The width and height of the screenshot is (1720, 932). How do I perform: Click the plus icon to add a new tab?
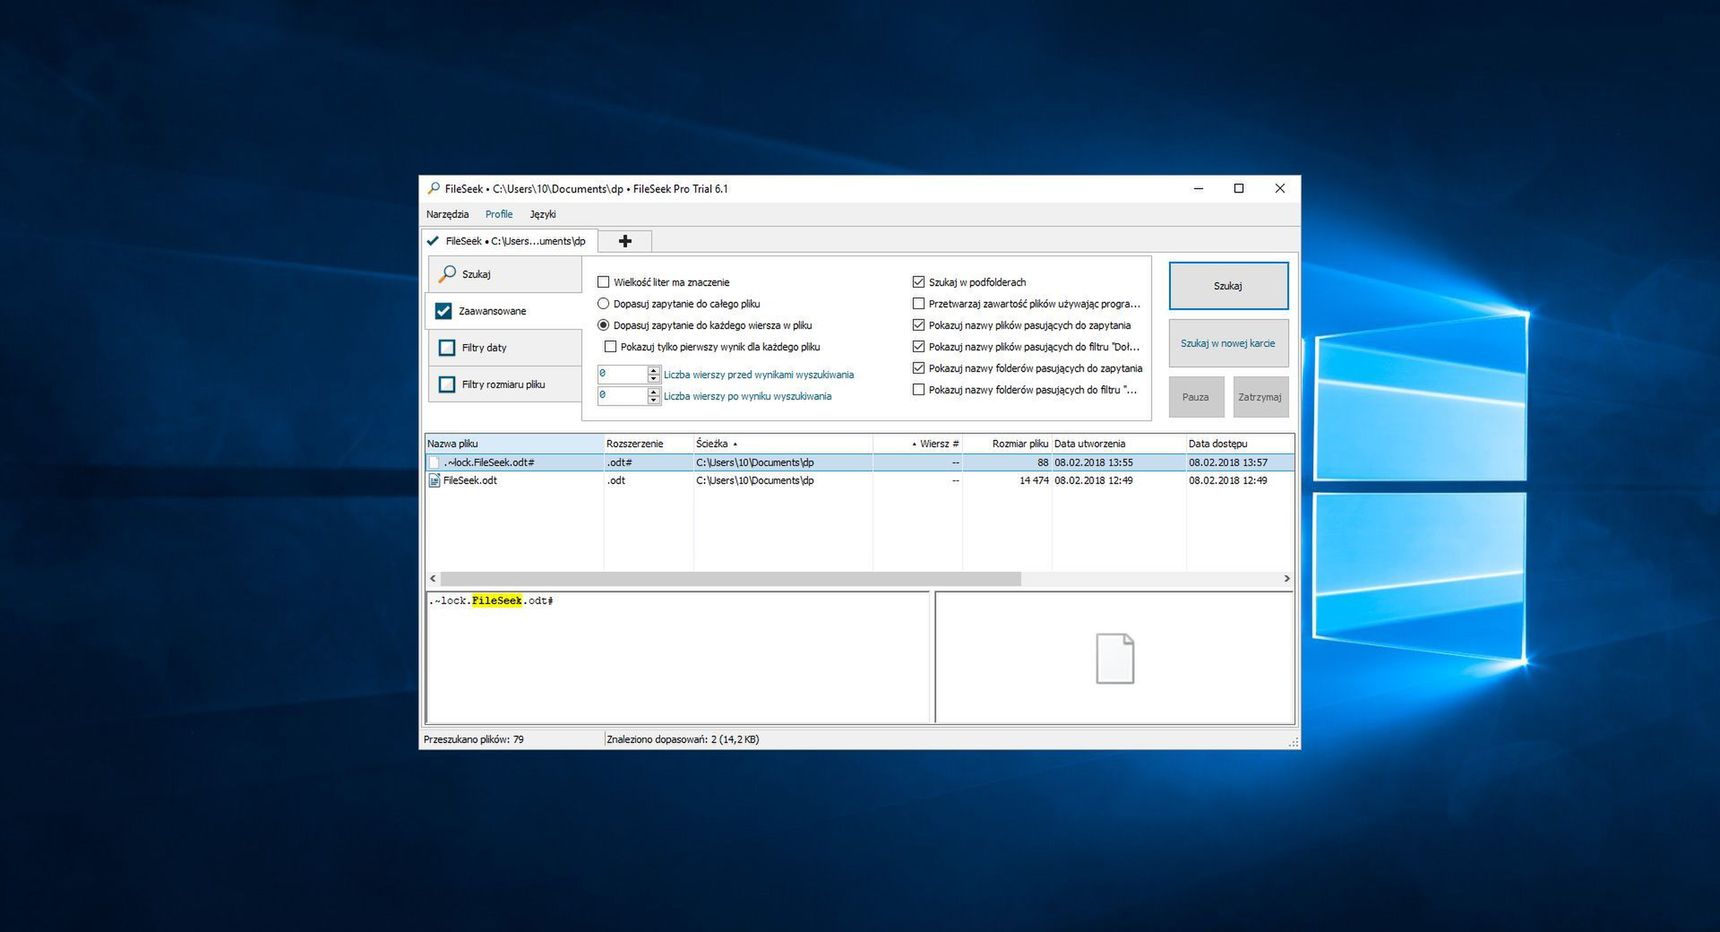tap(625, 241)
